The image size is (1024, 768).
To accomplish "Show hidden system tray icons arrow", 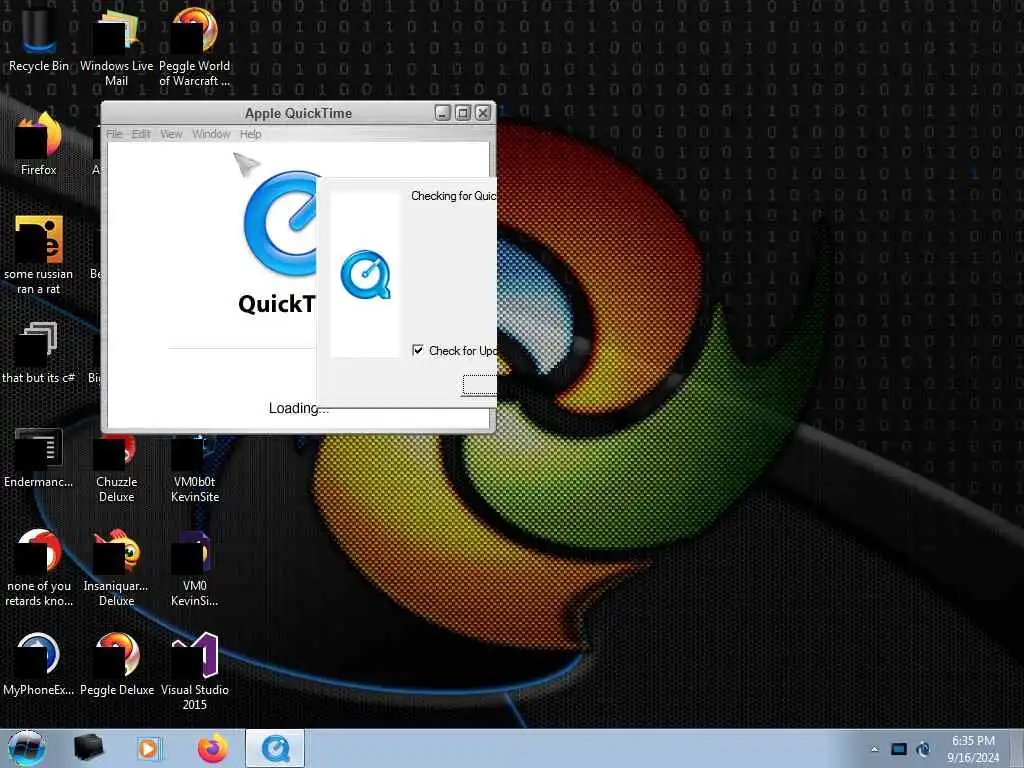I will [x=874, y=749].
